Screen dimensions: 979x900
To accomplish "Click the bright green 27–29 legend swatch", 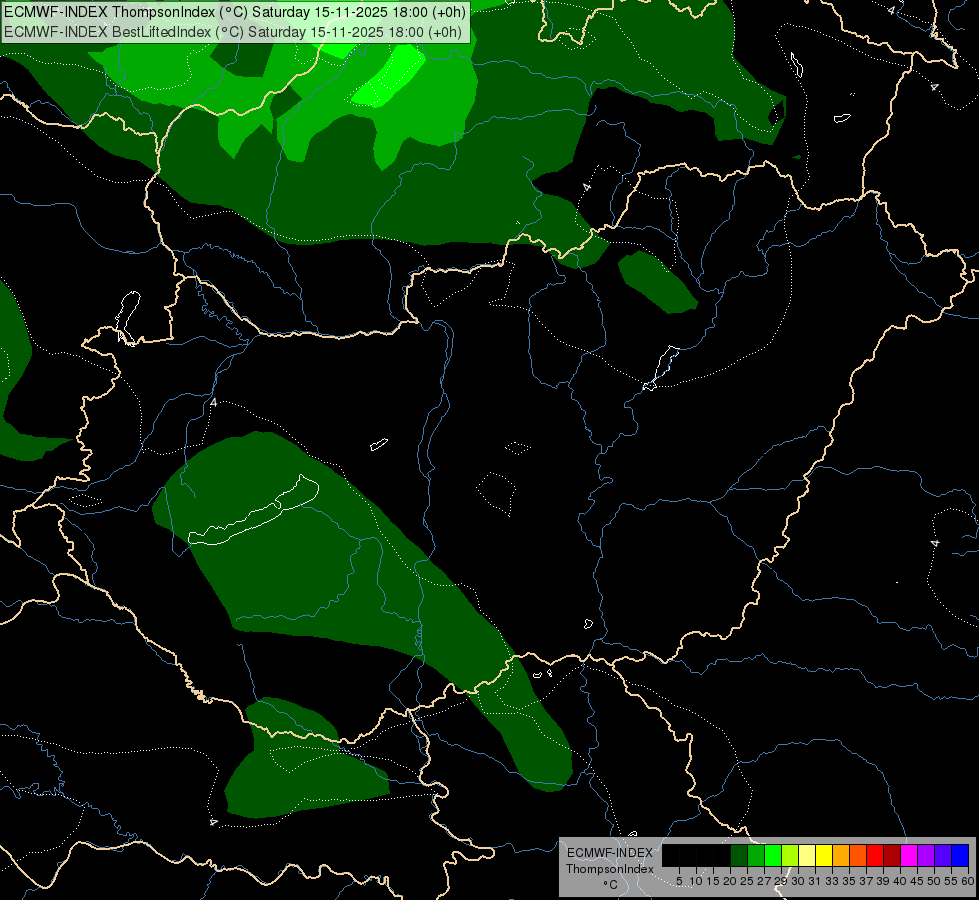I will coord(773,855).
